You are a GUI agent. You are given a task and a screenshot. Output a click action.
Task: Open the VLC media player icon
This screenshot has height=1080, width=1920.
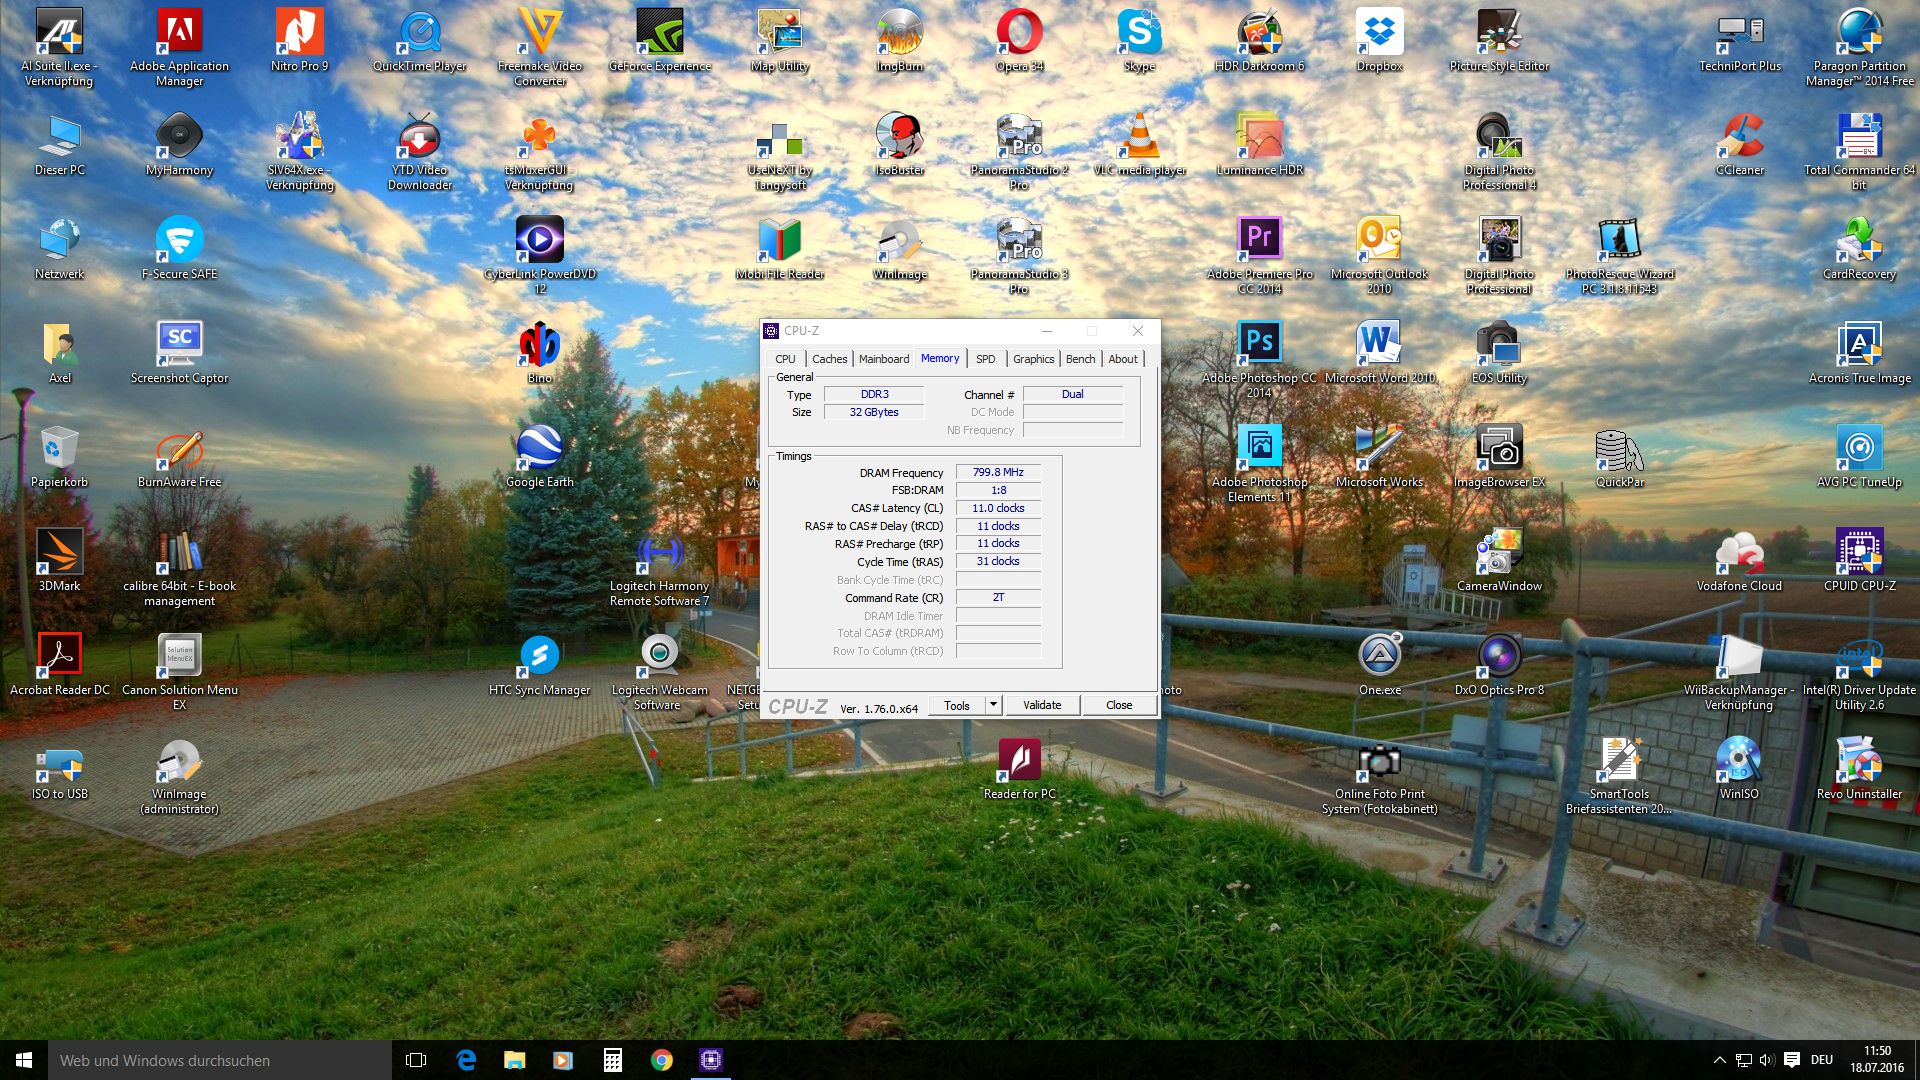pyautogui.click(x=1139, y=138)
